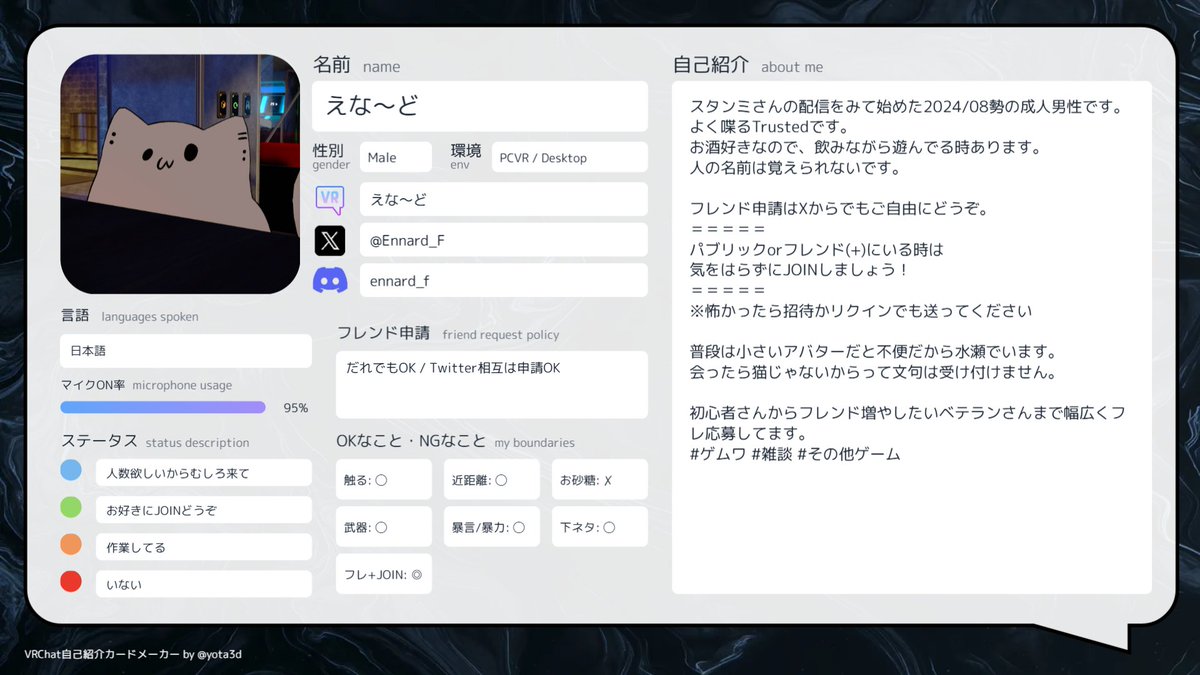Click the name field 'えな〜ど'
Screen dimensions: 1200x675
coord(480,106)
